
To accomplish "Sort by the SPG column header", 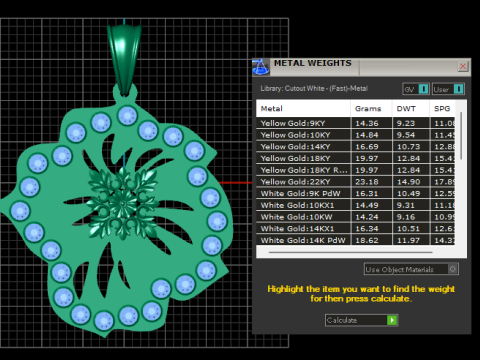I will (442, 109).
